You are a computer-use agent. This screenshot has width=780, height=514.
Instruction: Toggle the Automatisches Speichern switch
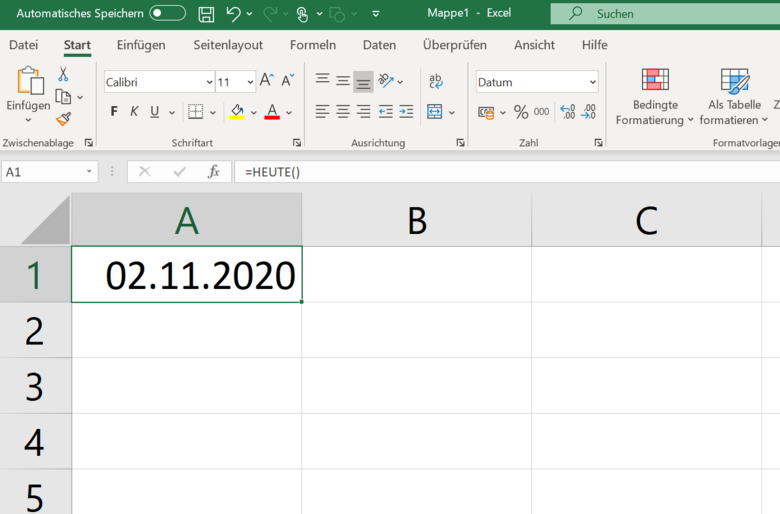[x=167, y=14]
